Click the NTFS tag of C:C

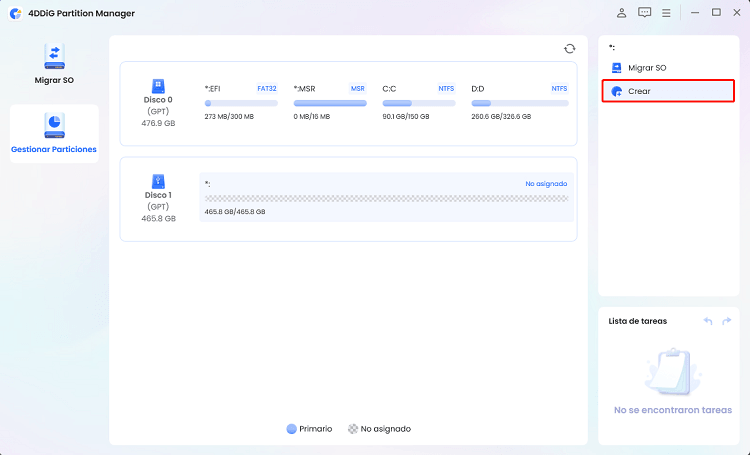[446, 89]
